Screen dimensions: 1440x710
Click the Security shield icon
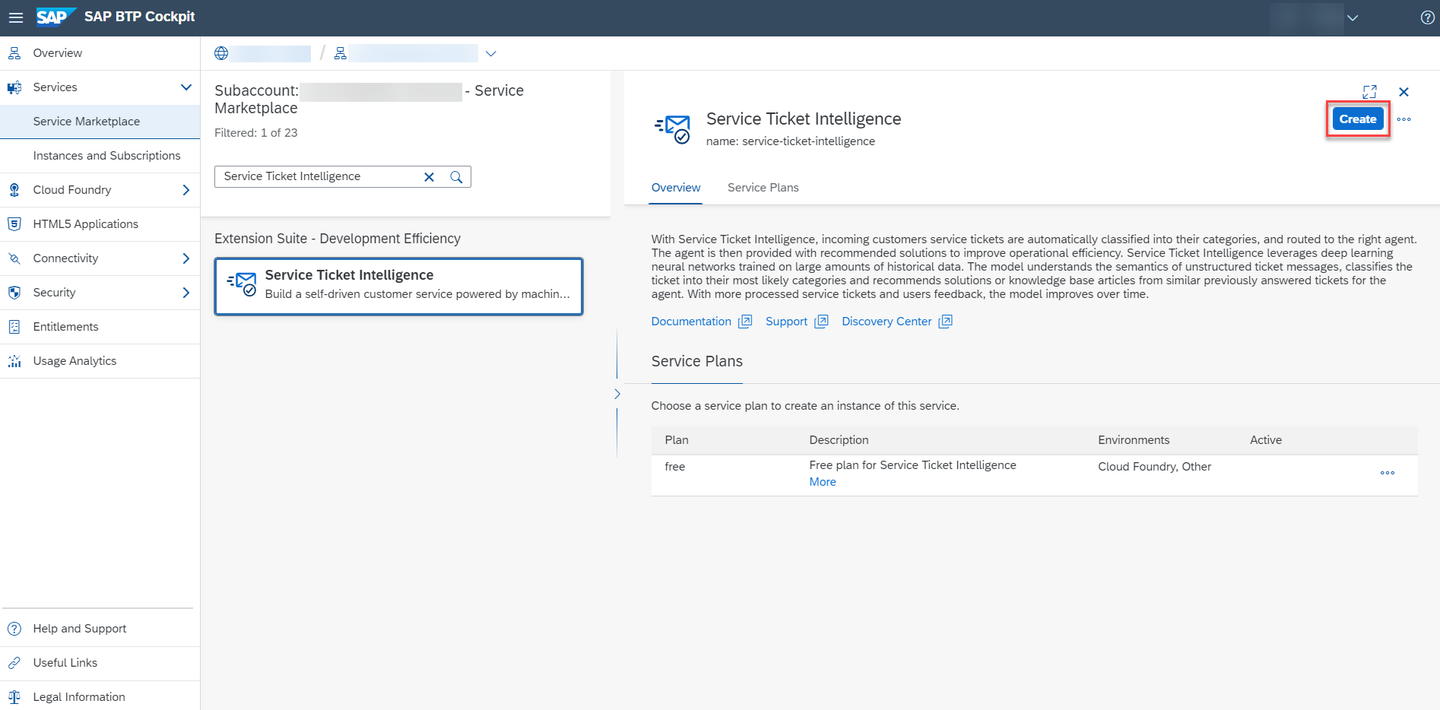[x=14, y=293]
